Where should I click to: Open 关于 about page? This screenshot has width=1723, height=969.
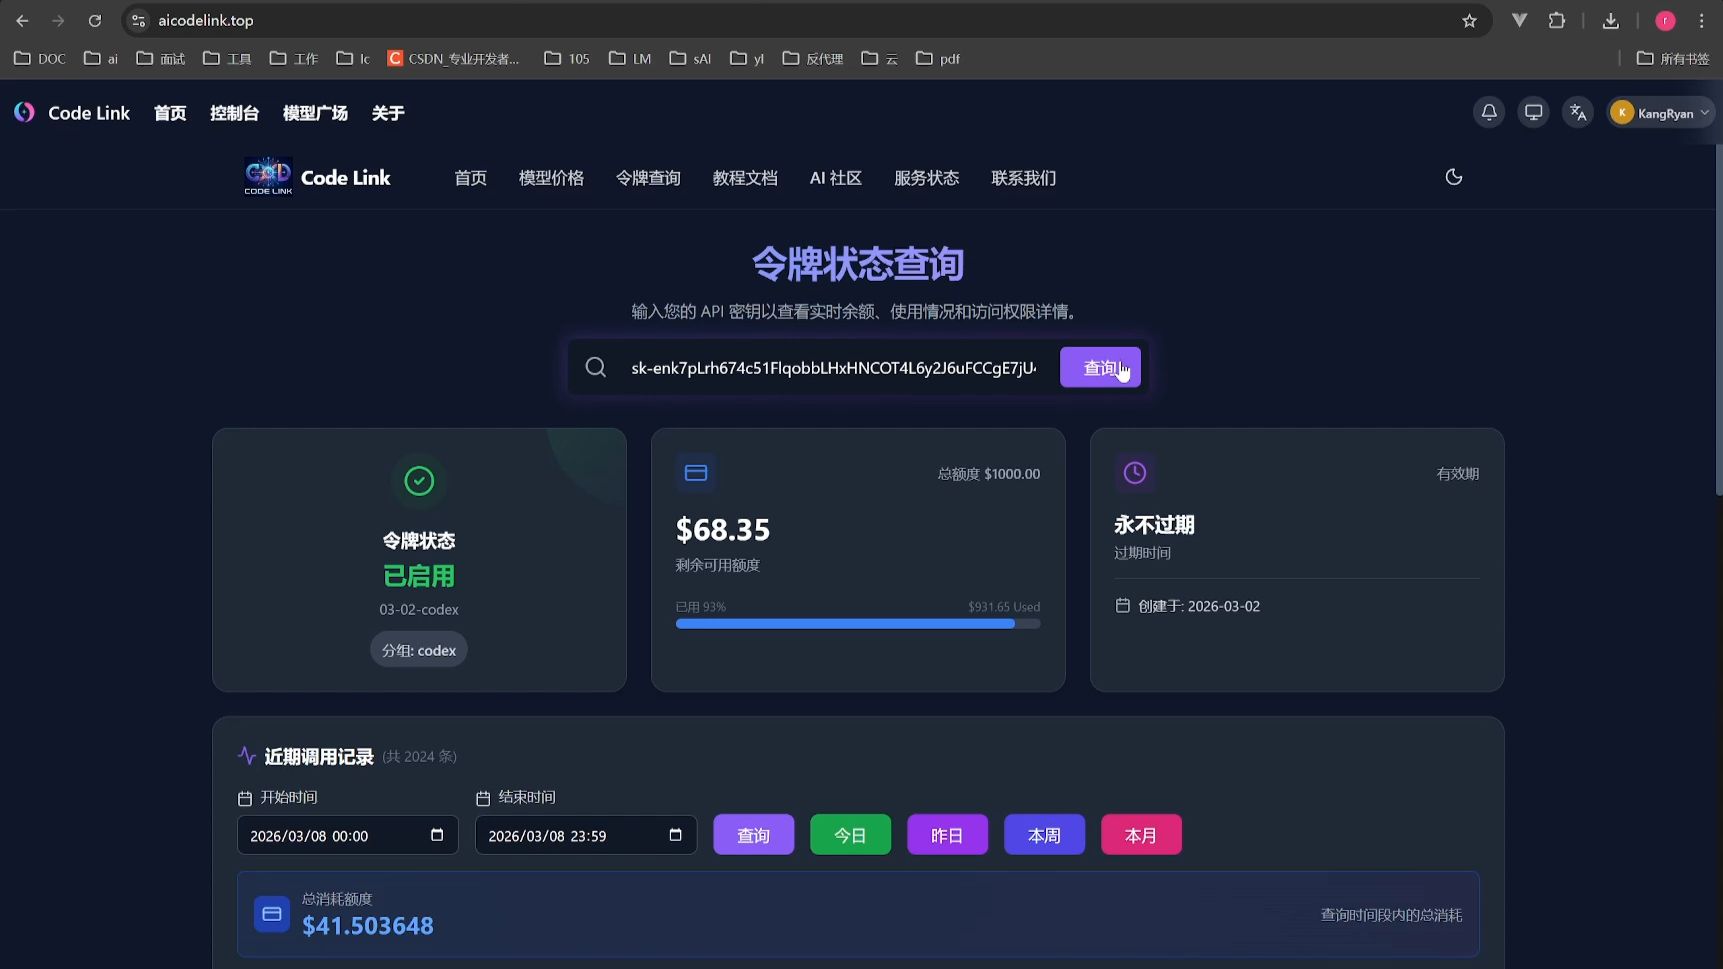click(388, 113)
